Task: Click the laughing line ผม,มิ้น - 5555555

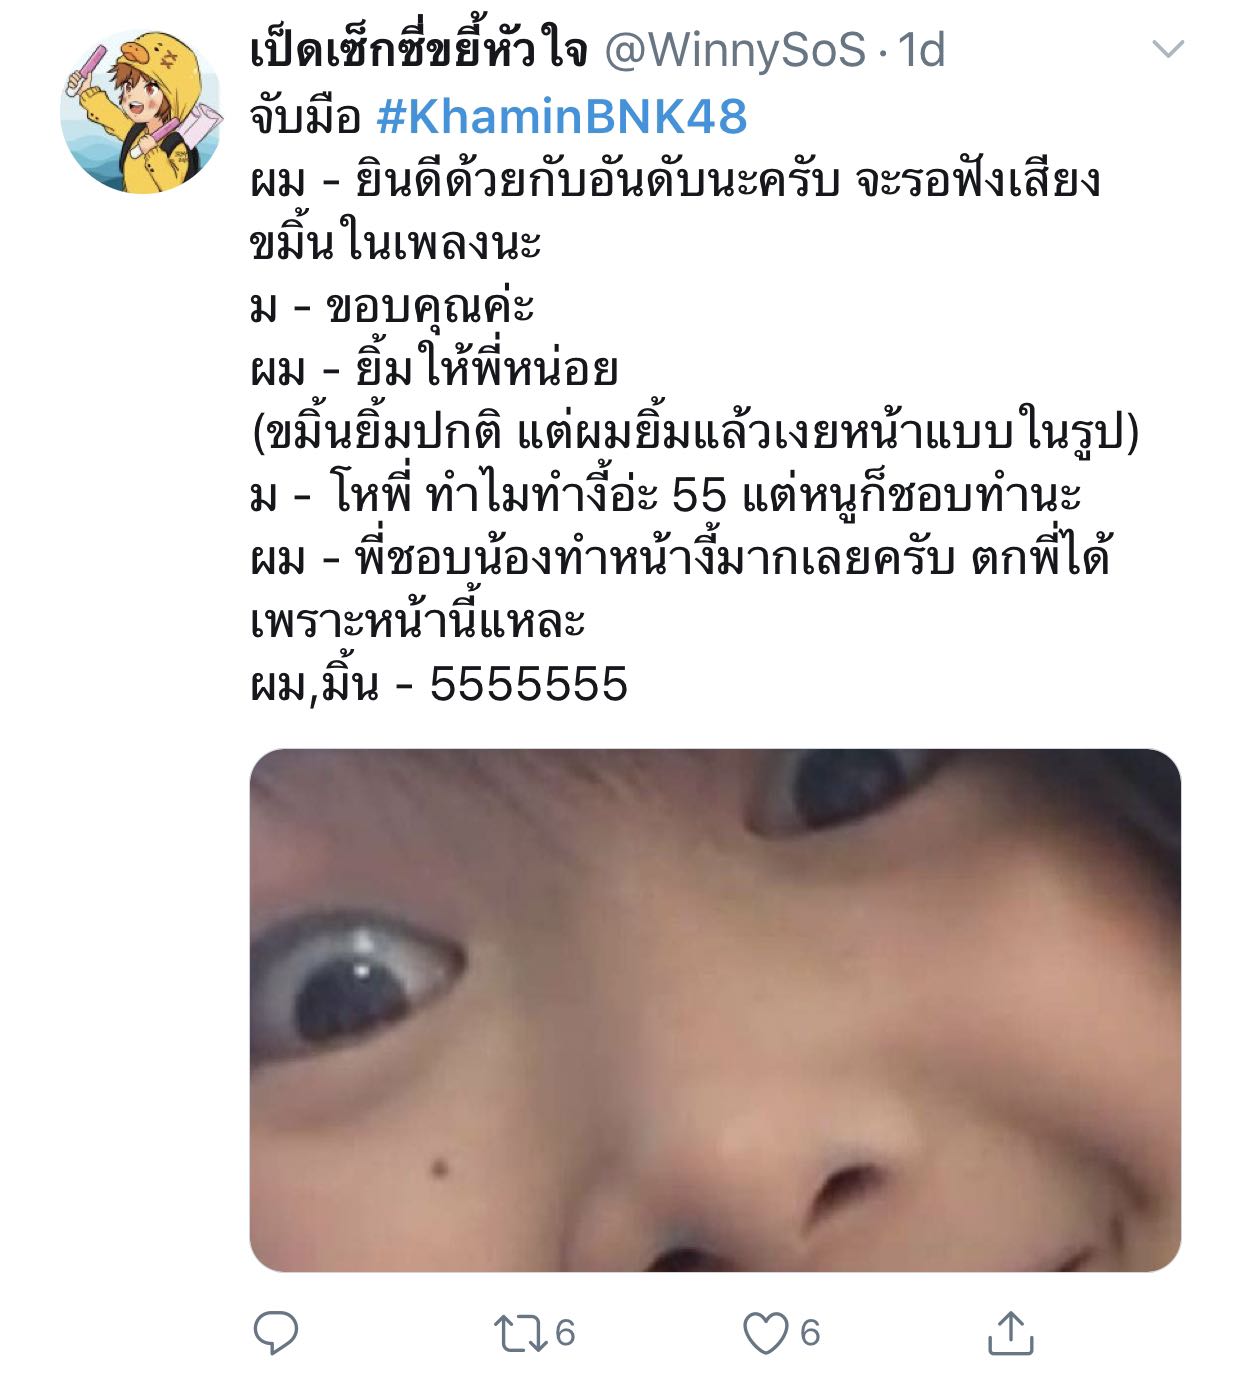Action: click(439, 685)
